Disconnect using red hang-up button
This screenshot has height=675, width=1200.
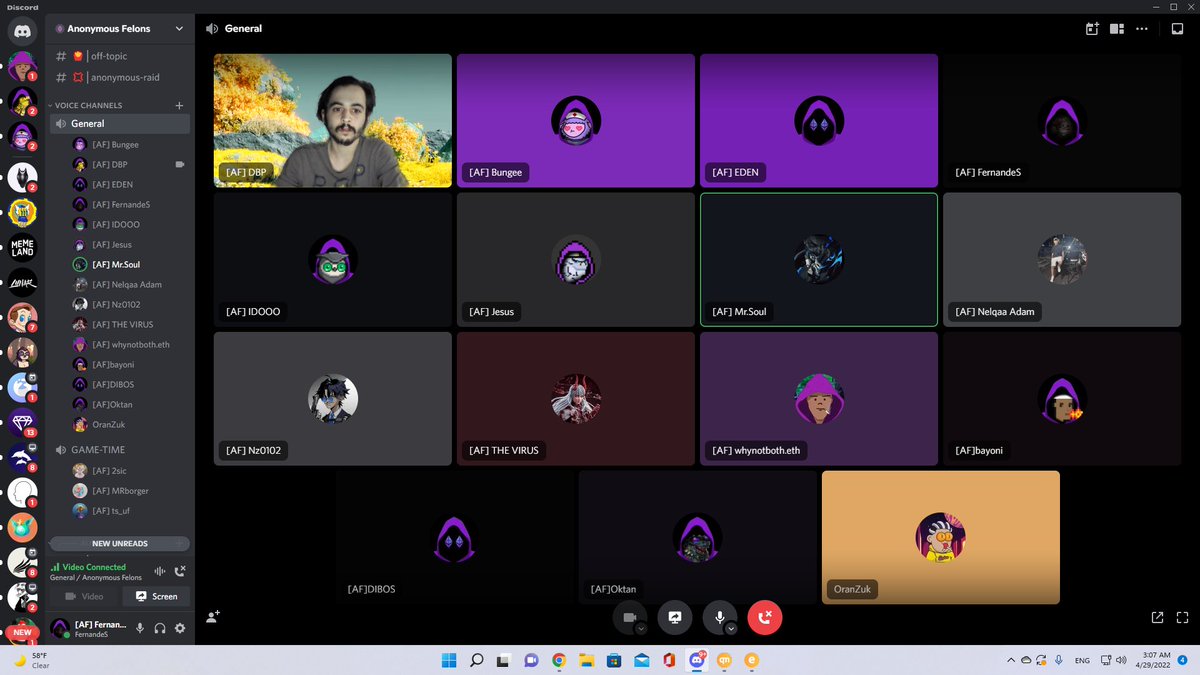pos(765,618)
